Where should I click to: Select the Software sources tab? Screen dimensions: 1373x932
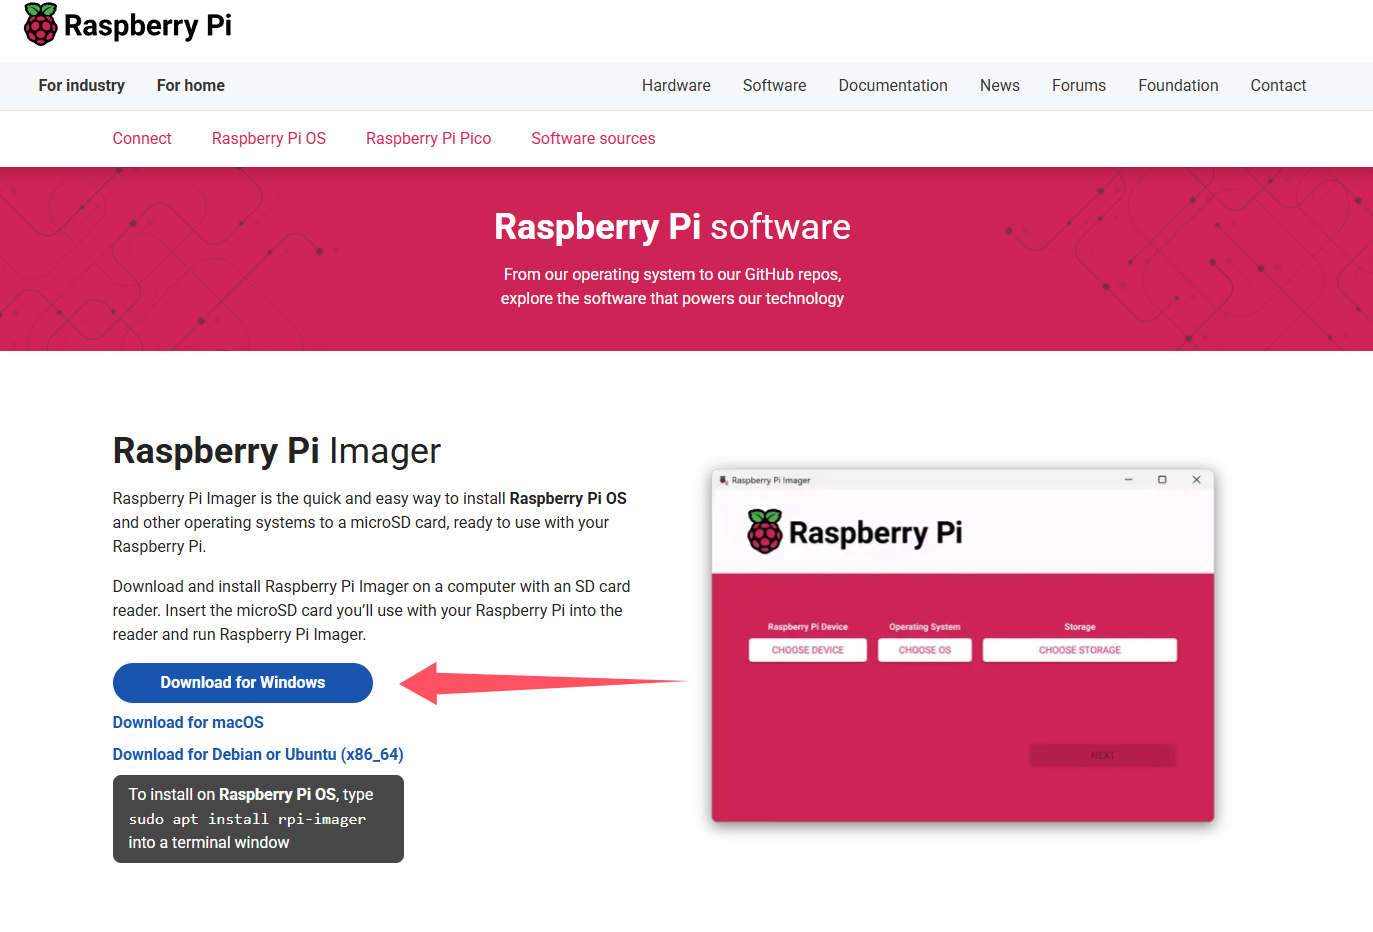[x=593, y=139]
